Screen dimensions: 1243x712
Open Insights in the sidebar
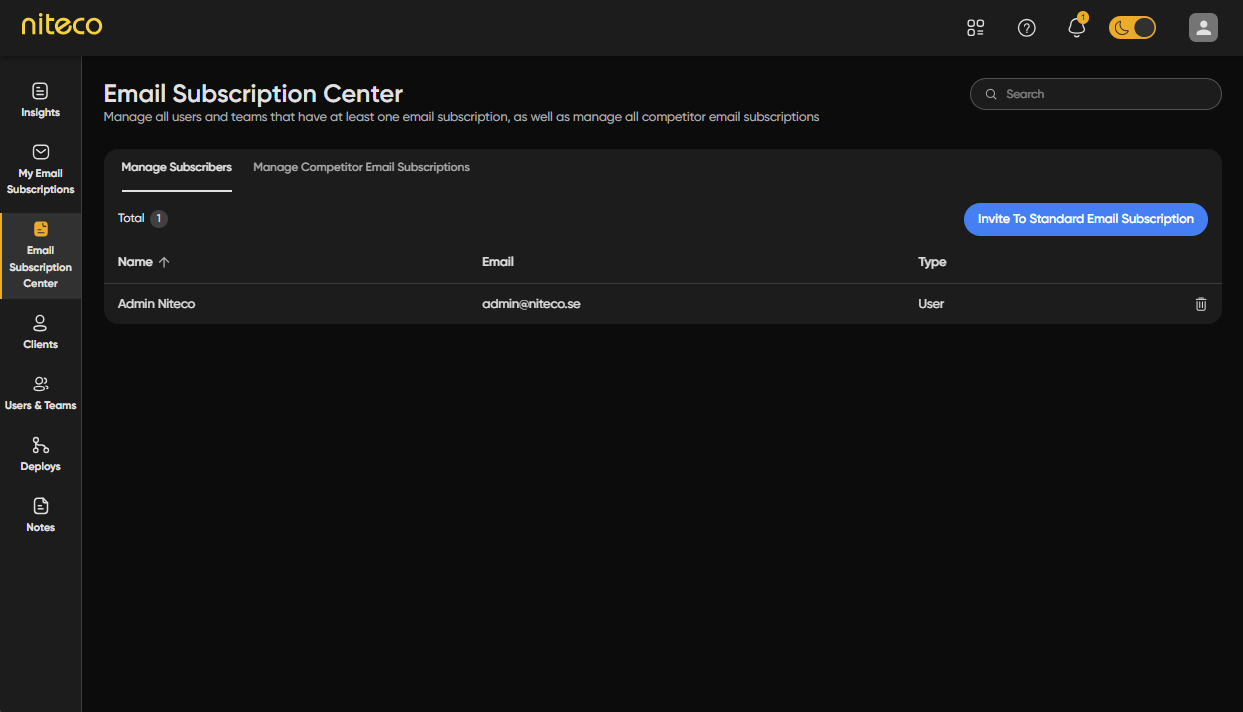pyautogui.click(x=41, y=100)
